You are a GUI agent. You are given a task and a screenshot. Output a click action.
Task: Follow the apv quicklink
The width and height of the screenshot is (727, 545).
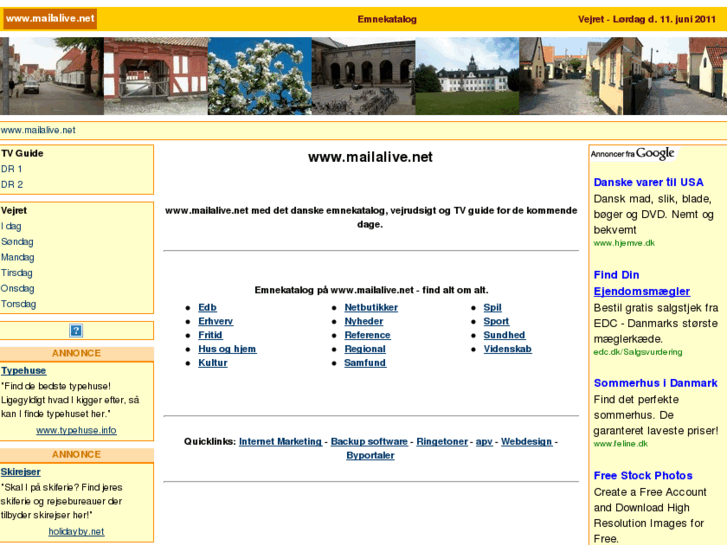pos(484,442)
